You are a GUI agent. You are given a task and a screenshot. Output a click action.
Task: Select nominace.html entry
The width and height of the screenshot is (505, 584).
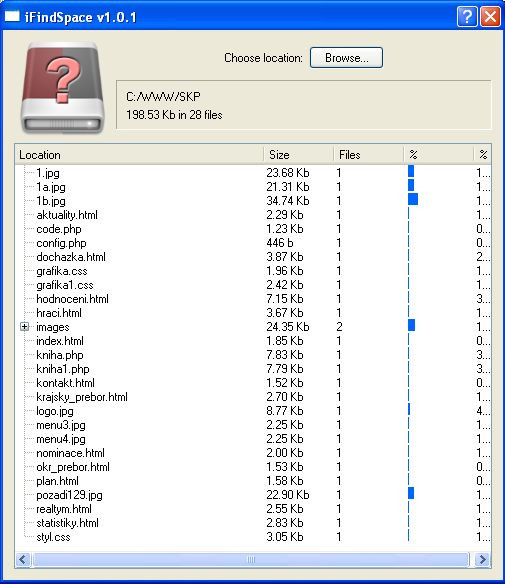[70, 453]
